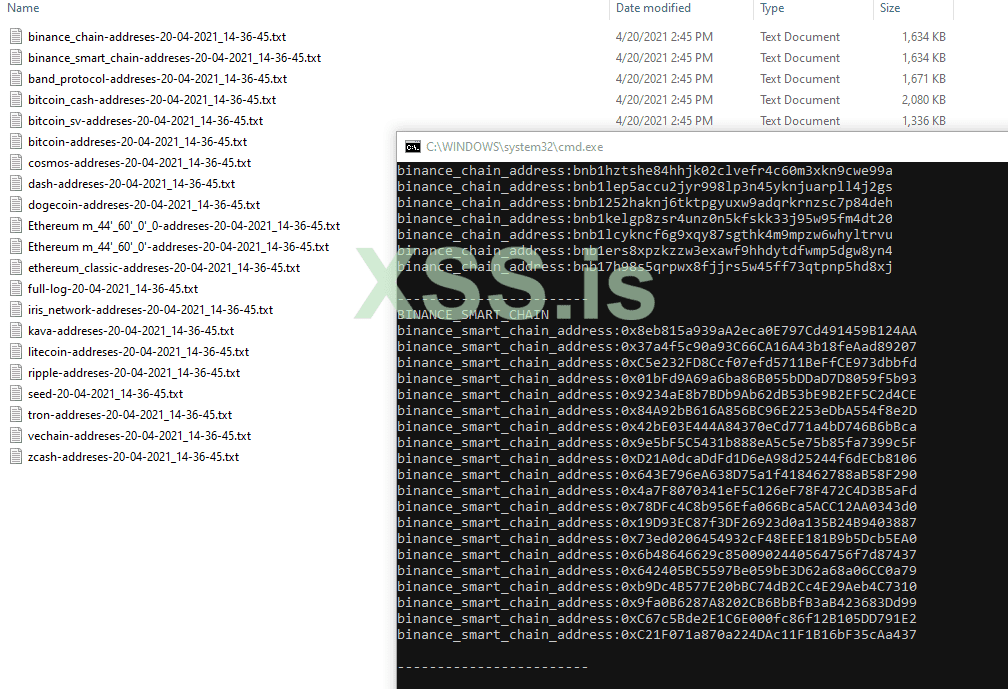Select dash-addreses-20-04-2021_14-36-45.txt file name

click(131, 184)
